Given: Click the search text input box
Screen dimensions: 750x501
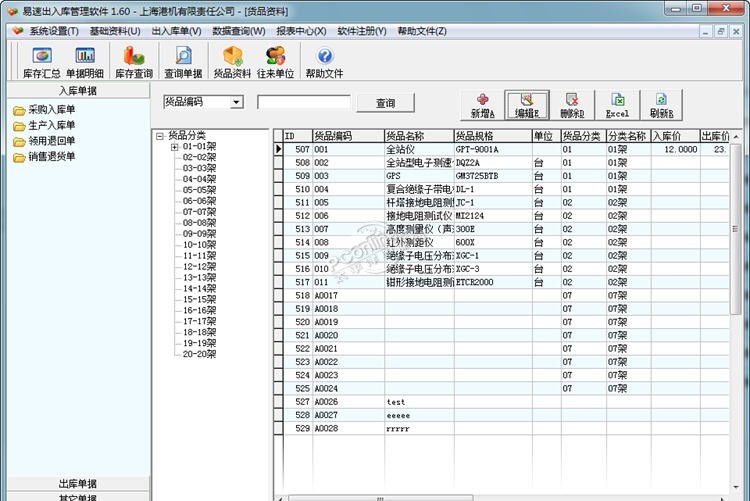Looking at the screenshot, I should click(304, 102).
